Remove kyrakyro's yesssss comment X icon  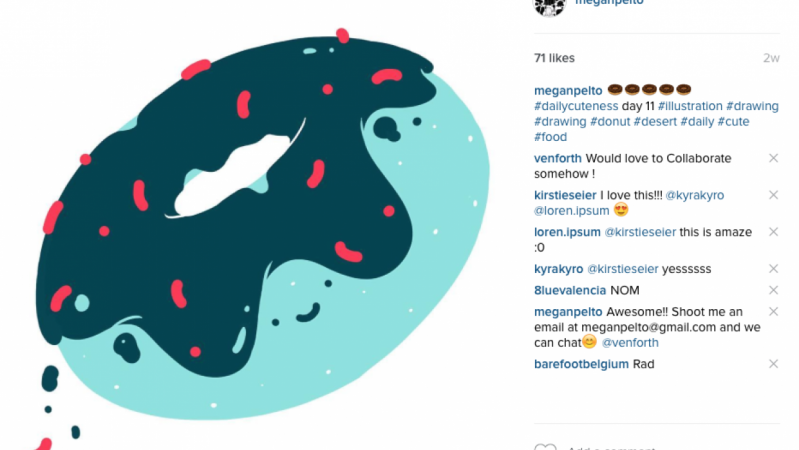(x=773, y=269)
